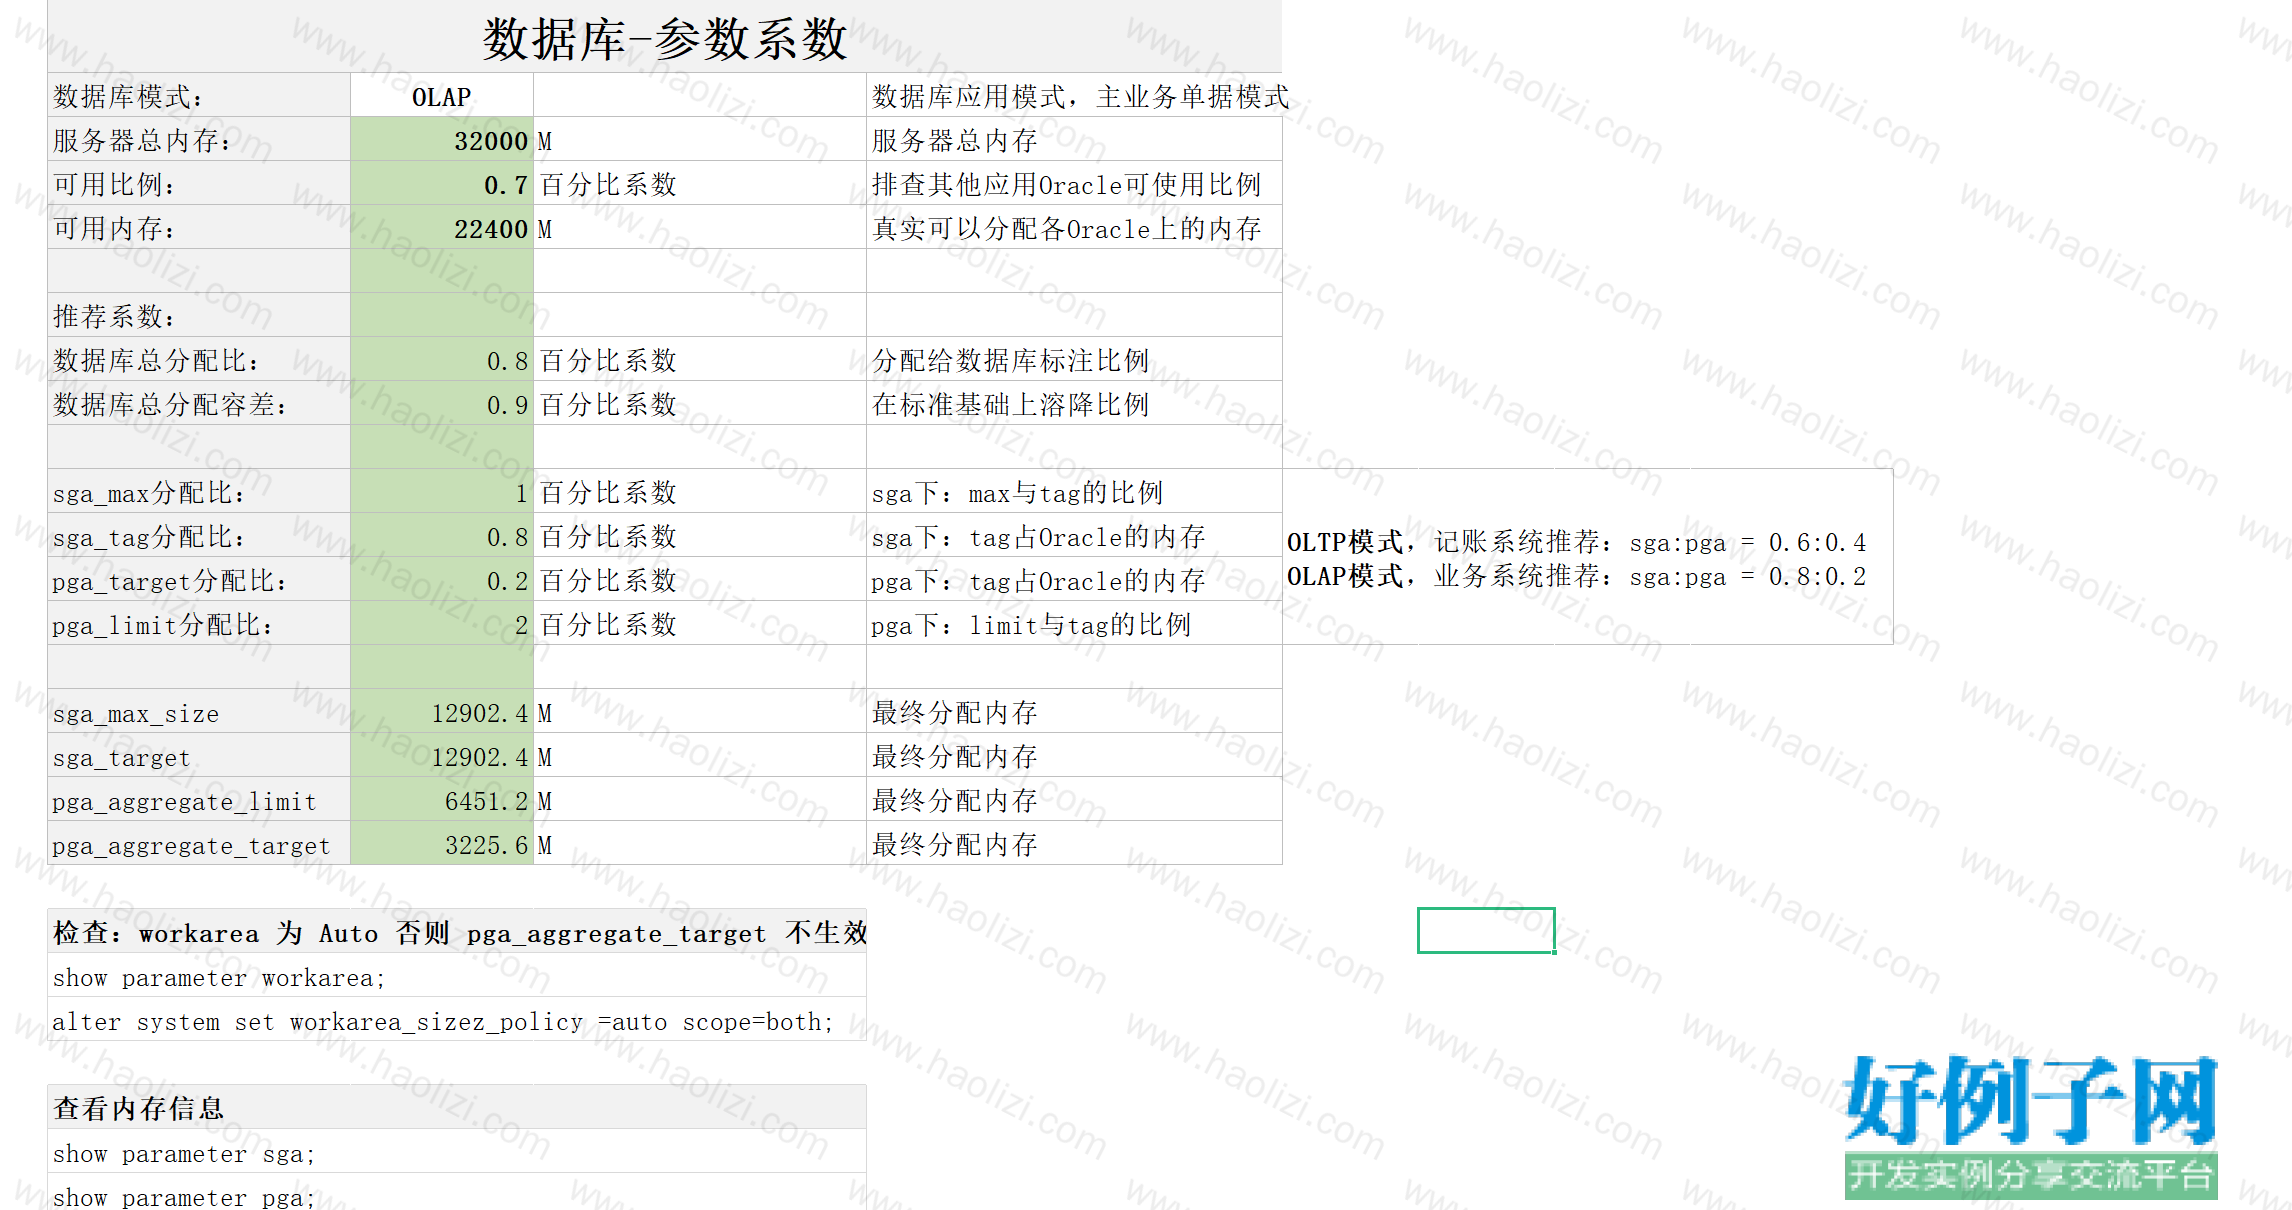Select the pga_limit分配比 value cell
The image size is (2292, 1210).
coord(441,624)
